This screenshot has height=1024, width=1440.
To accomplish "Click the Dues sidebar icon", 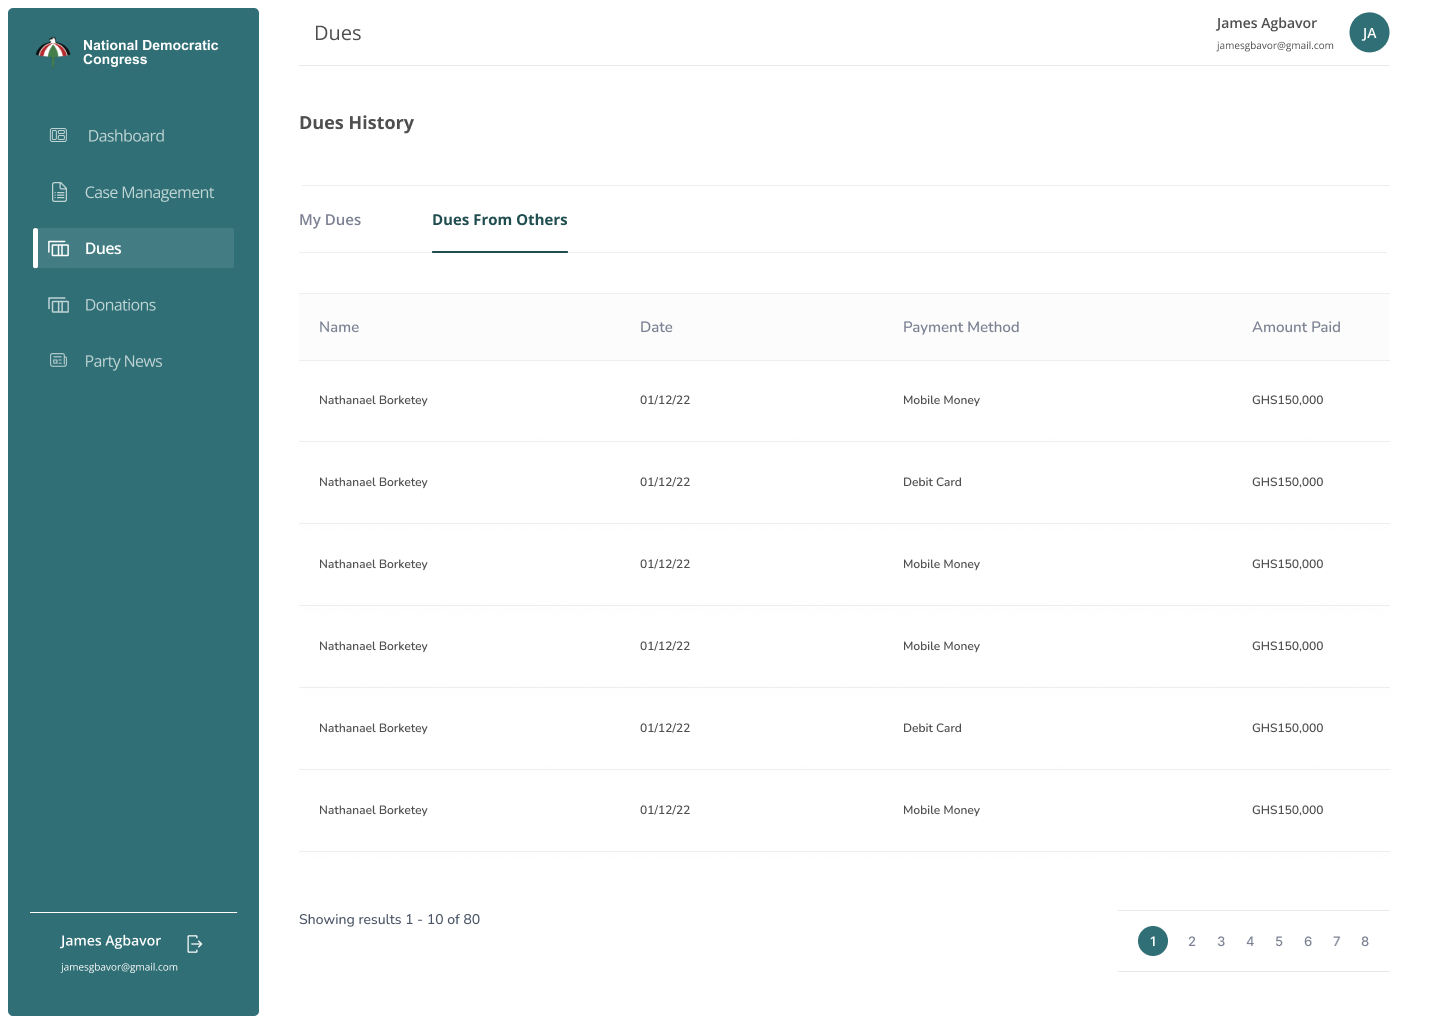I will click(x=59, y=248).
